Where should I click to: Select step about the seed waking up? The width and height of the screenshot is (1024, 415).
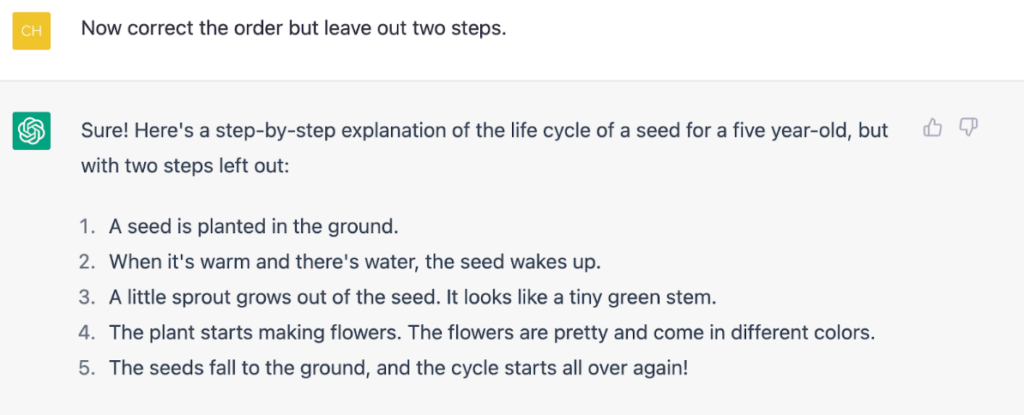coord(355,262)
